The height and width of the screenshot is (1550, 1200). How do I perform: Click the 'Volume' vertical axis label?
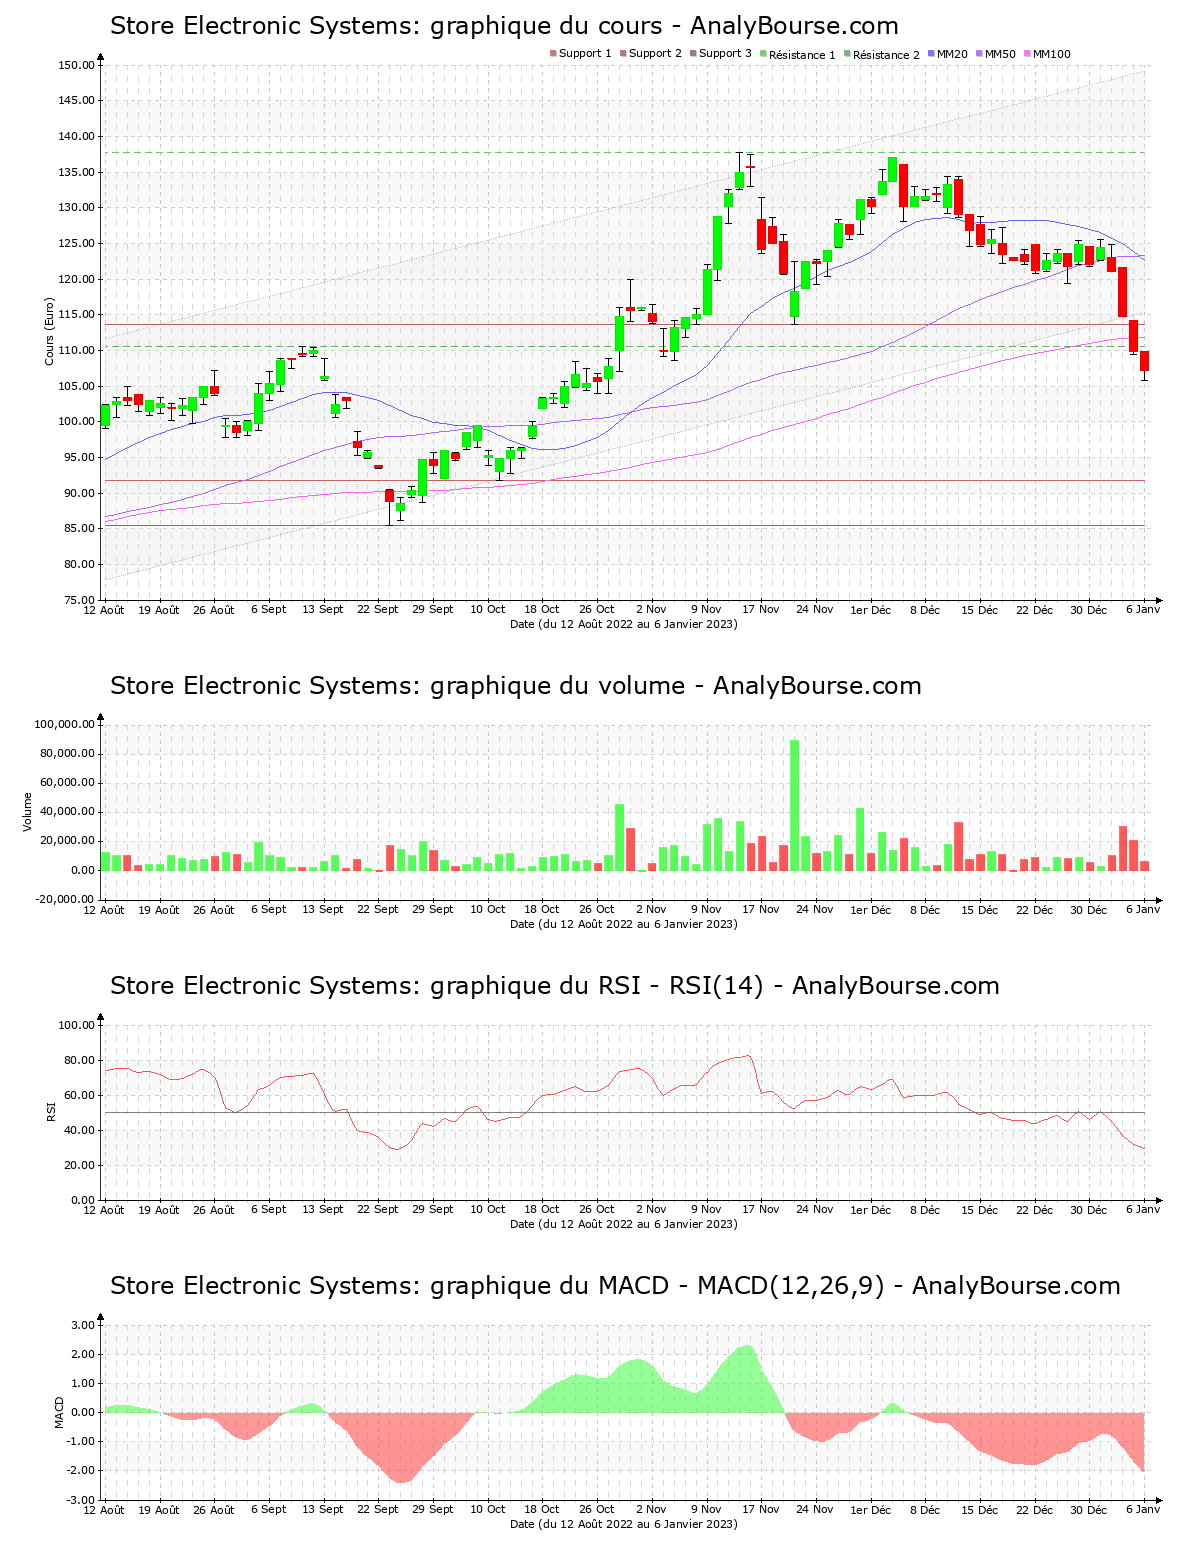pos(28,812)
